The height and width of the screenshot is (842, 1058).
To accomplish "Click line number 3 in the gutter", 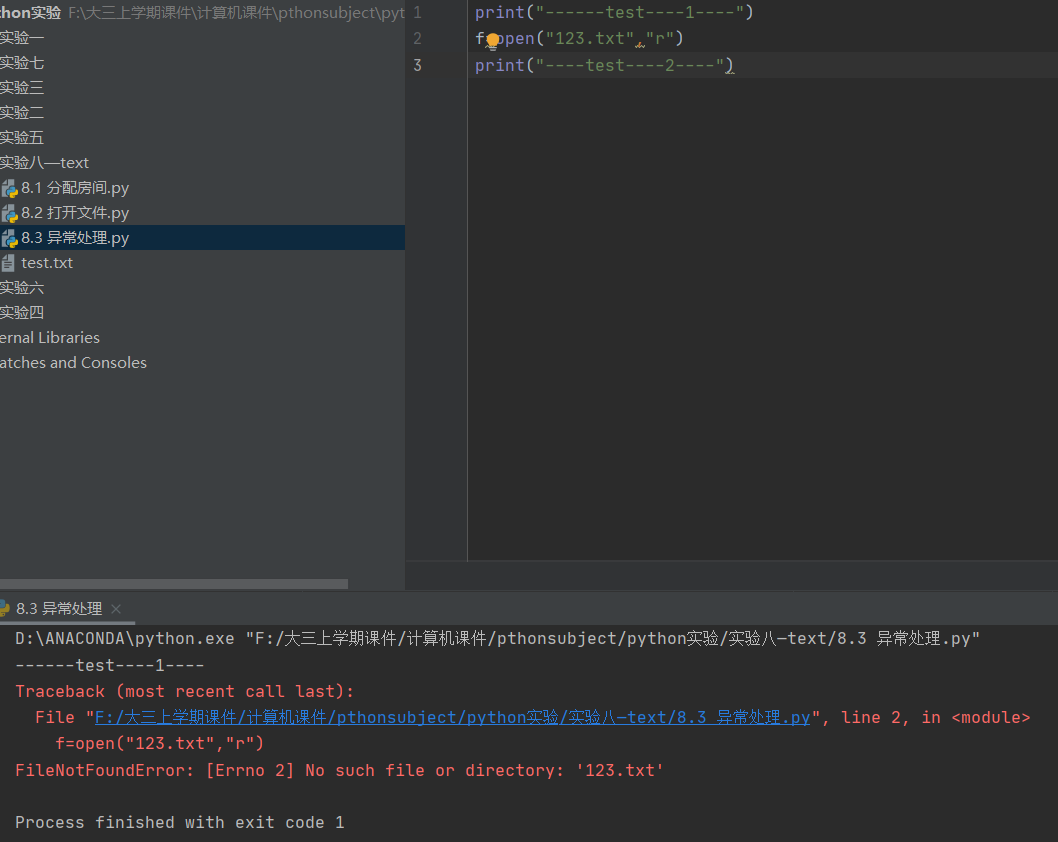I will coord(417,65).
